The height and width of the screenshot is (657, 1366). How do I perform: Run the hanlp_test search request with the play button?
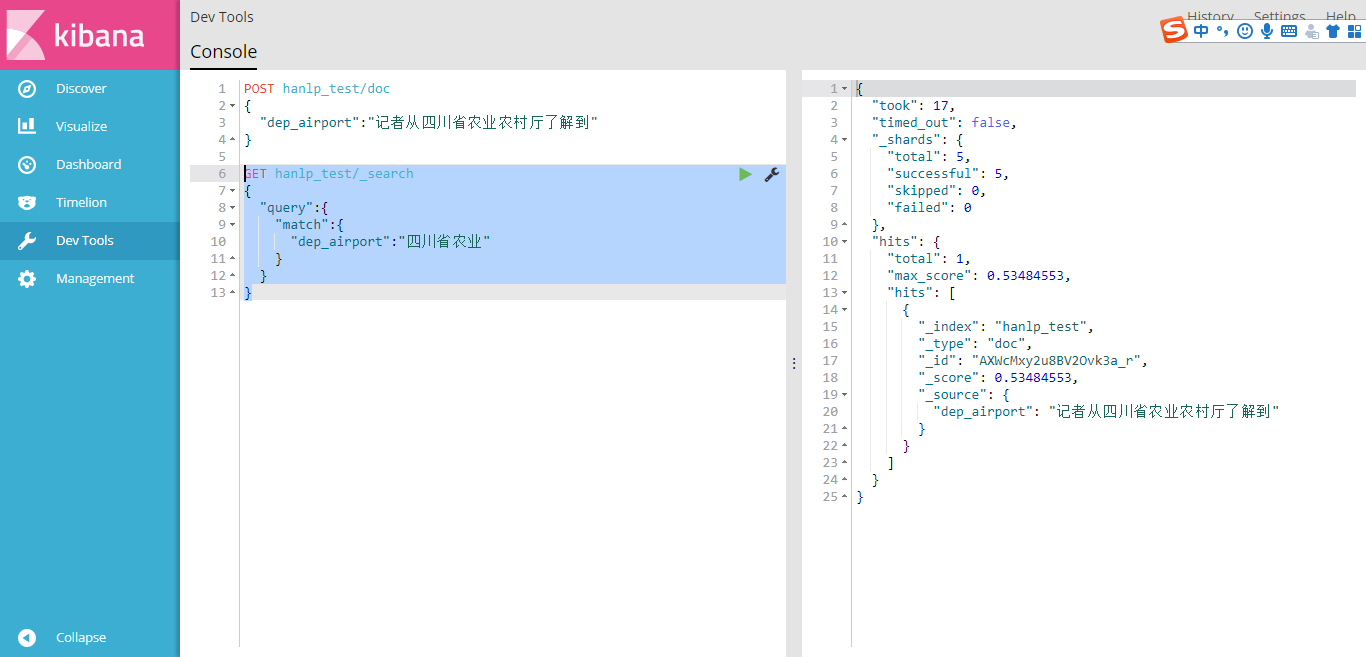[x=745, y=174]
